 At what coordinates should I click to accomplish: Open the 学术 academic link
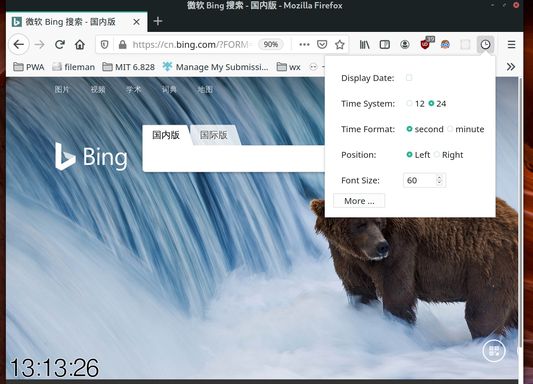tap(134, 89)
